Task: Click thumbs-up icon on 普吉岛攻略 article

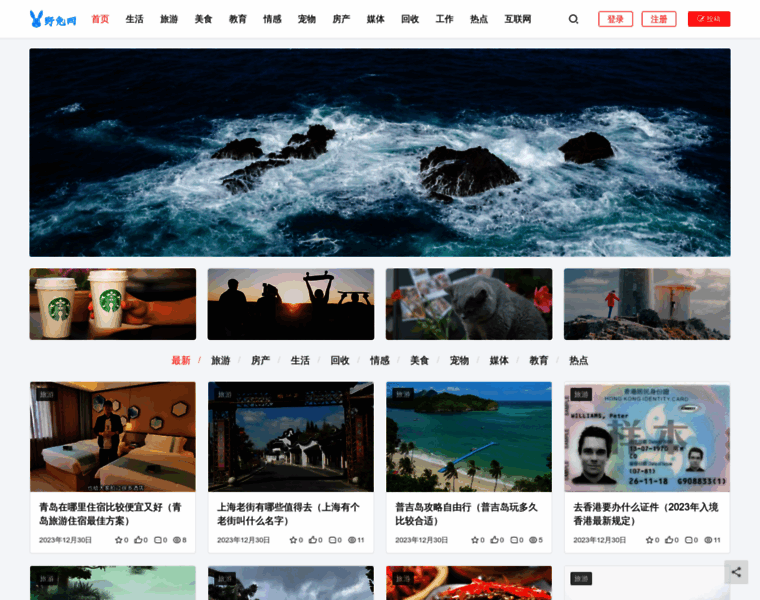Action: [494, 540]
